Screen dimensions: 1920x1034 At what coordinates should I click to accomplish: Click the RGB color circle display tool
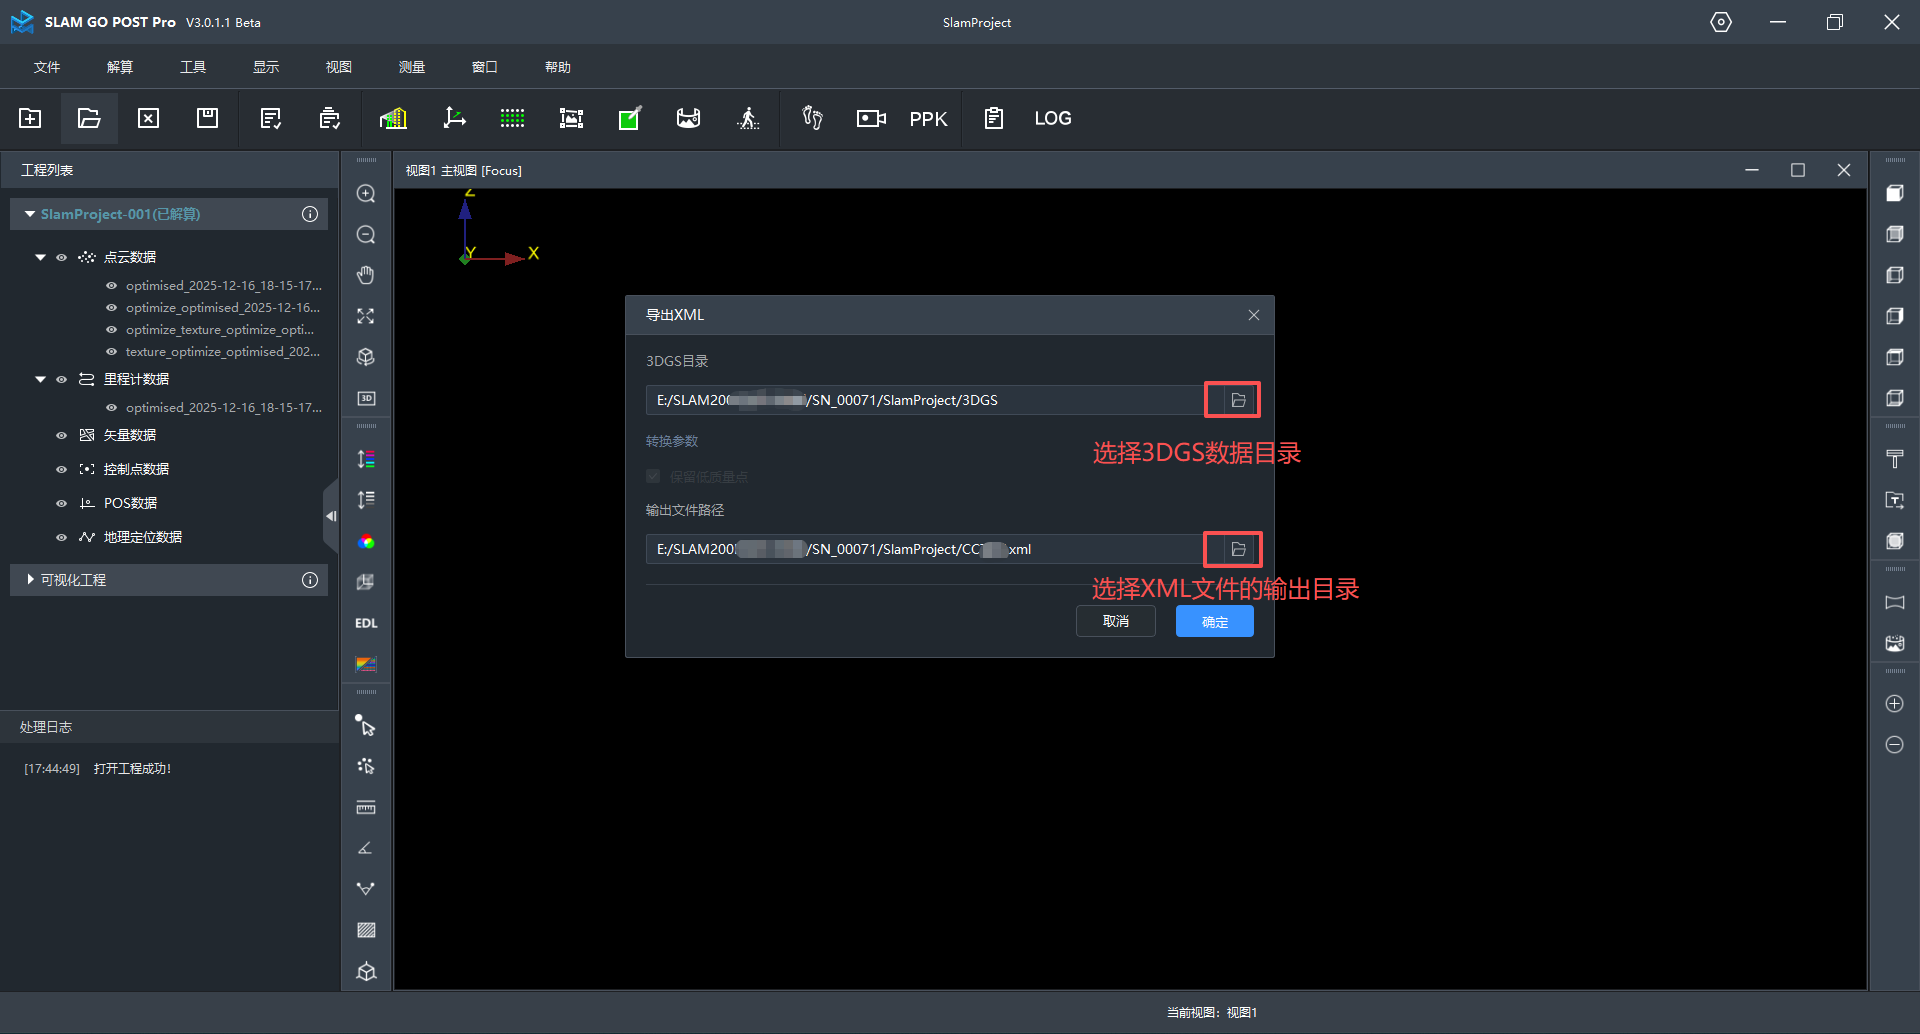click(x=366, y=542)
